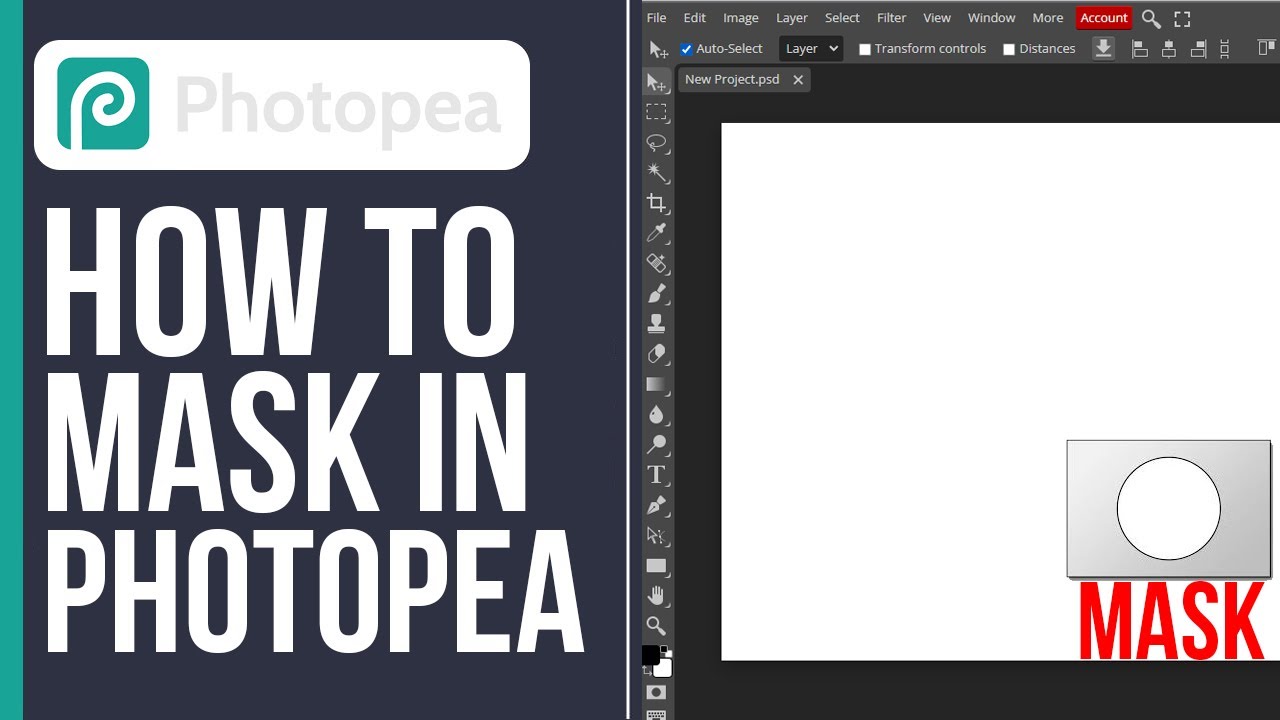Select the Magic Wand tool
Image resolution: width=1280 pixels, height=720 pixels.
click(x=656, y=172)
